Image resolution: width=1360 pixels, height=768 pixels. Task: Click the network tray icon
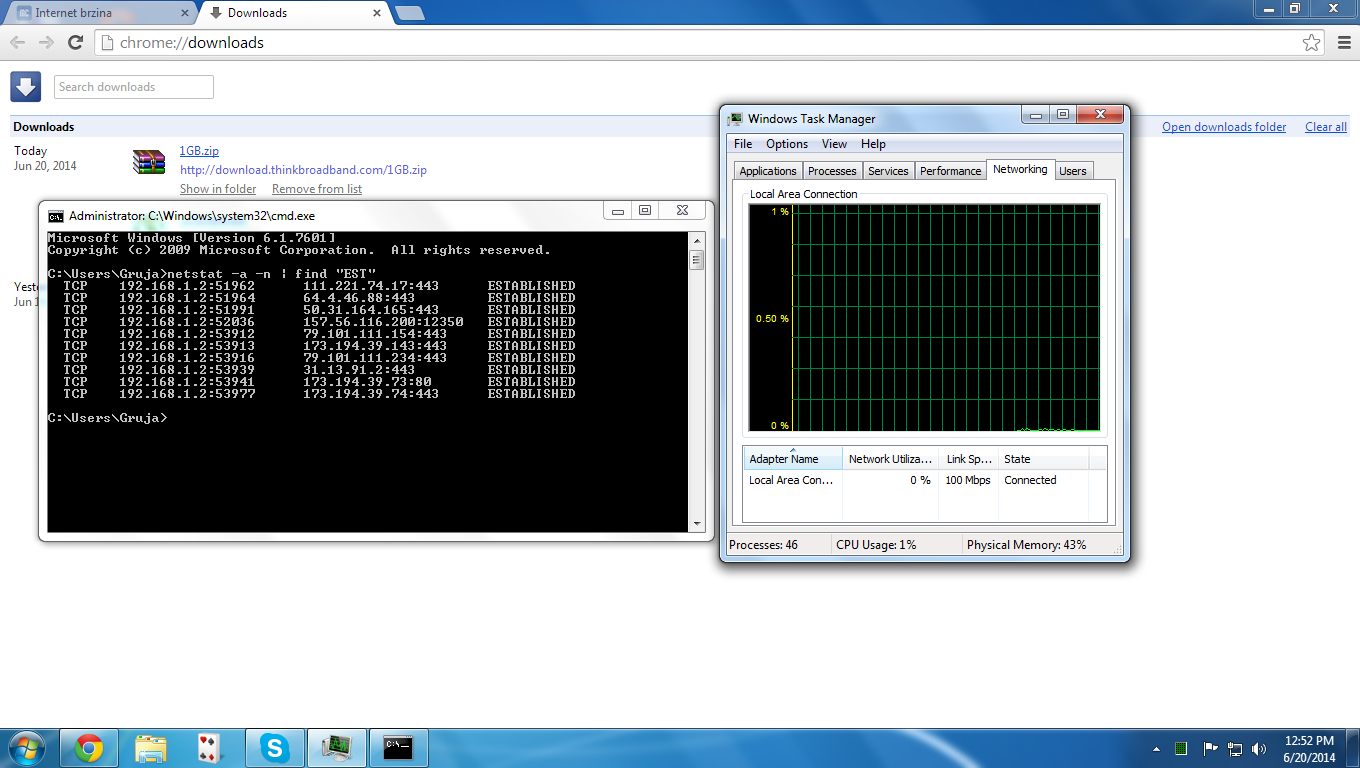coord(1235,748)
